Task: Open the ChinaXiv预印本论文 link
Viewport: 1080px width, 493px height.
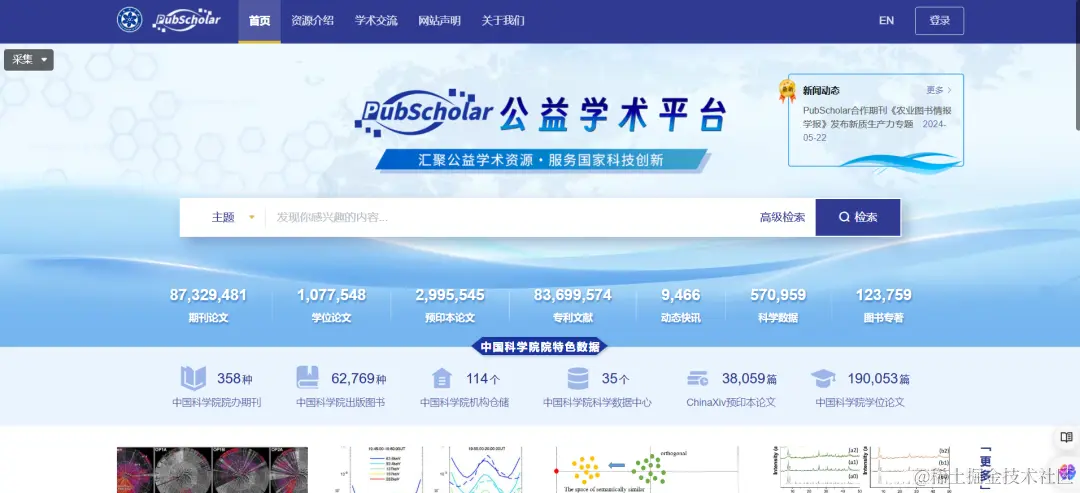Action: click(x=731, y=402)
